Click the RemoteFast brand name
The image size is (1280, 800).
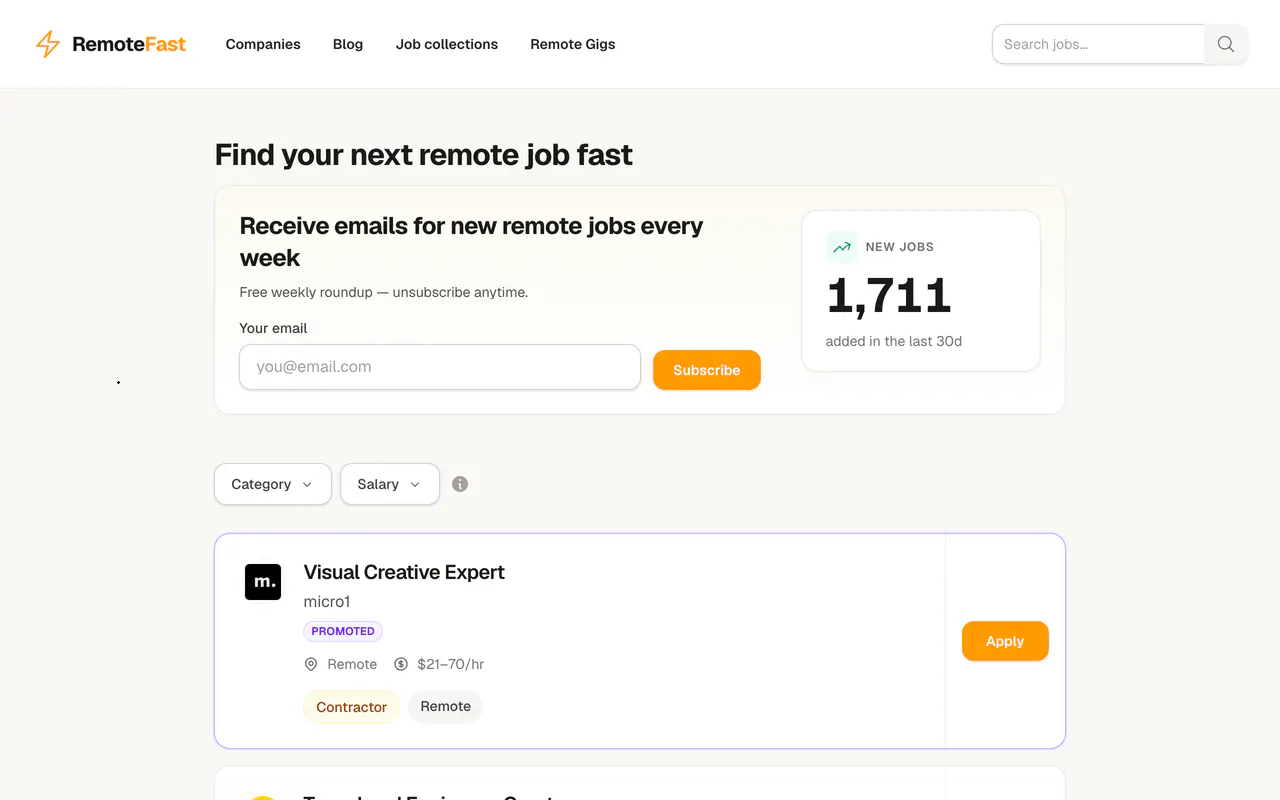point(129,44)
